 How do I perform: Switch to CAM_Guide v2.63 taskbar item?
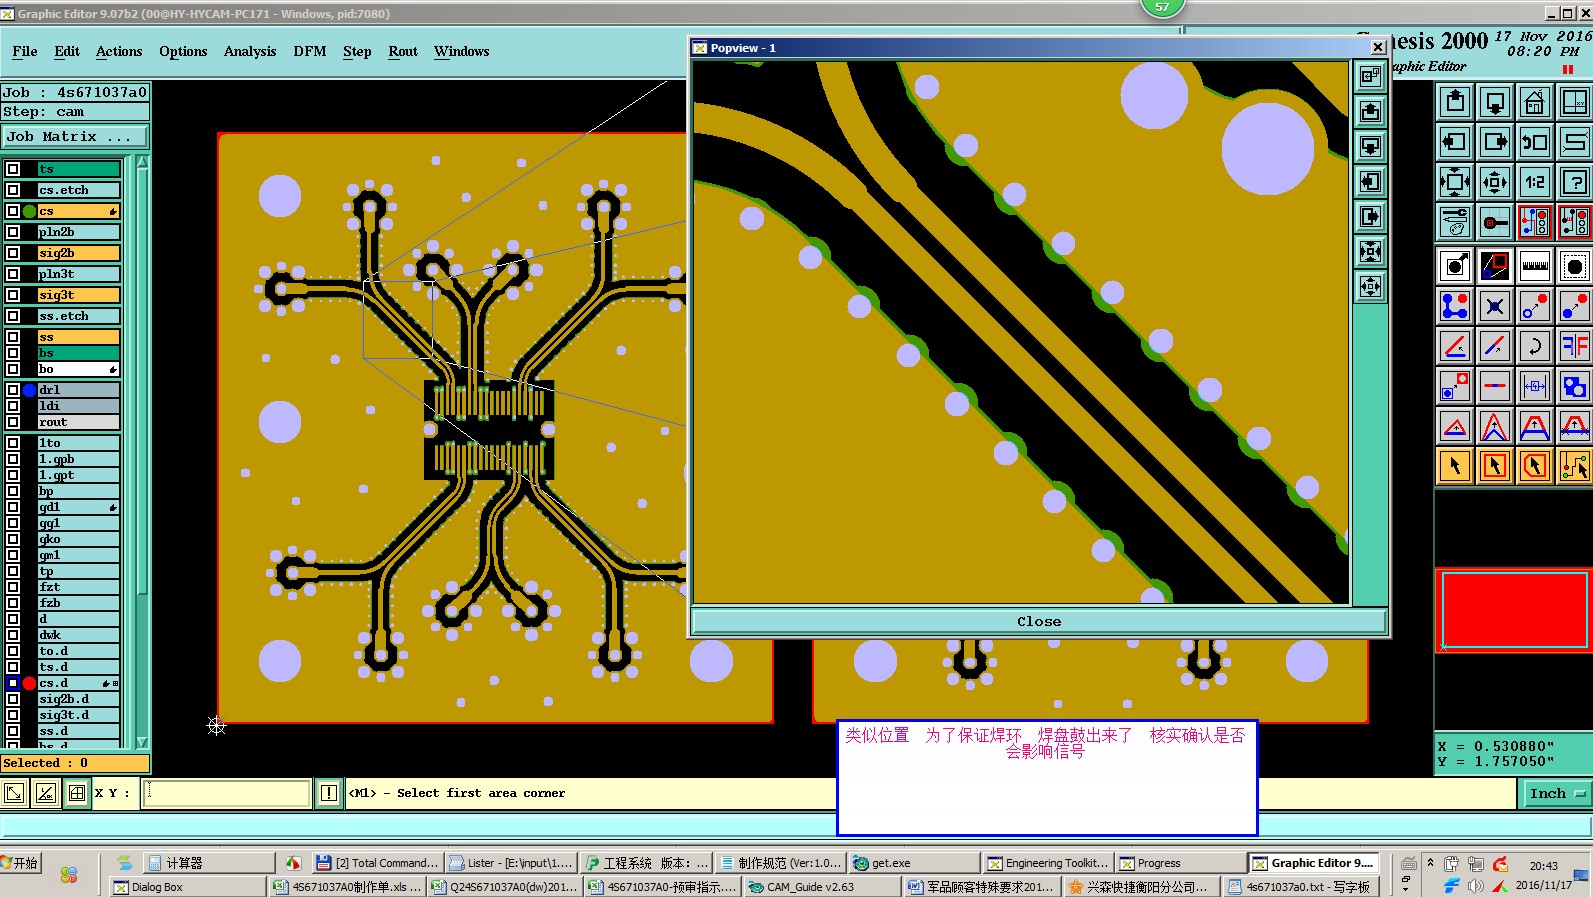[821, 887]
